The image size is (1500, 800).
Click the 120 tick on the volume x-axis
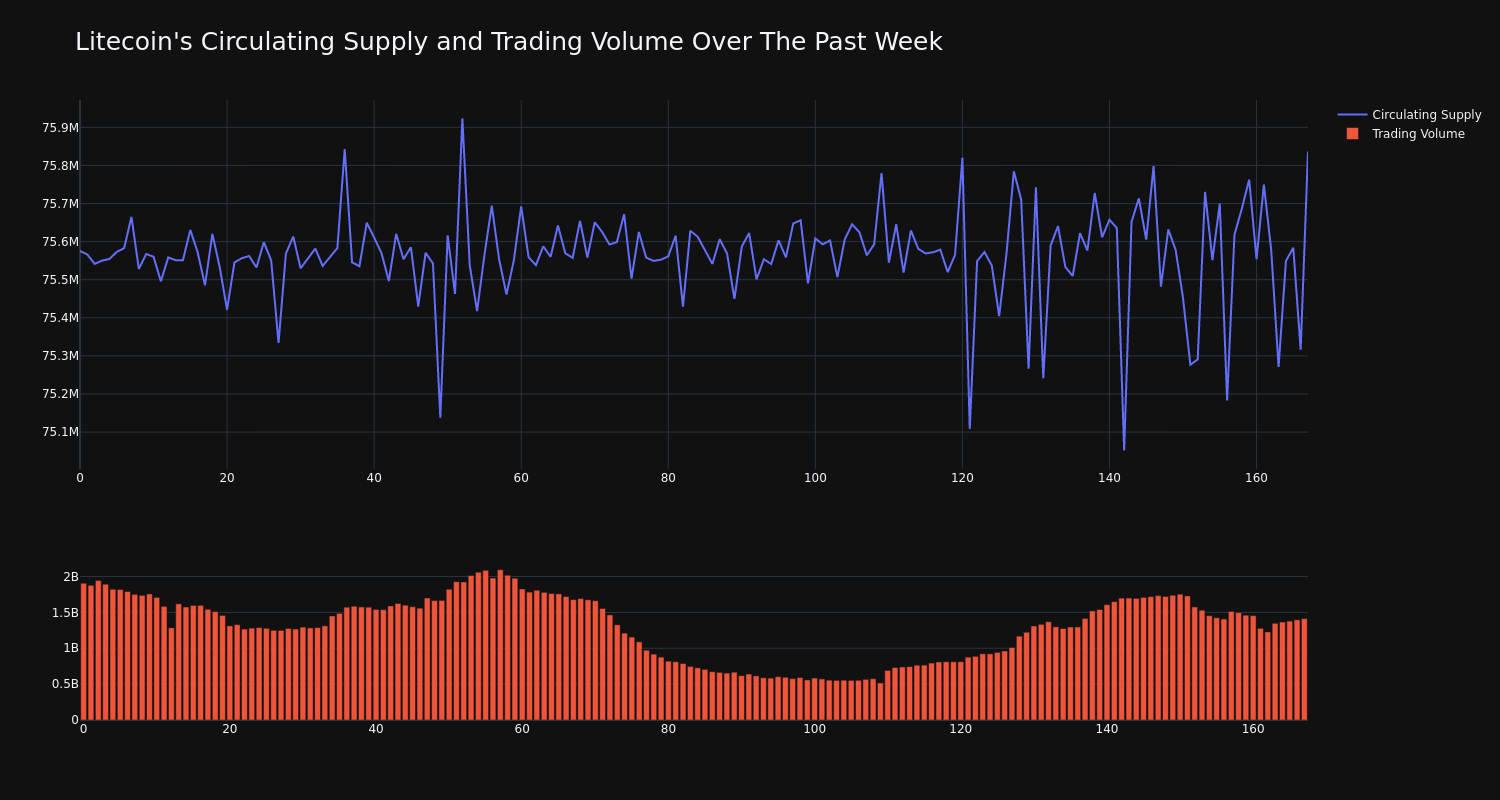point(961,729)
